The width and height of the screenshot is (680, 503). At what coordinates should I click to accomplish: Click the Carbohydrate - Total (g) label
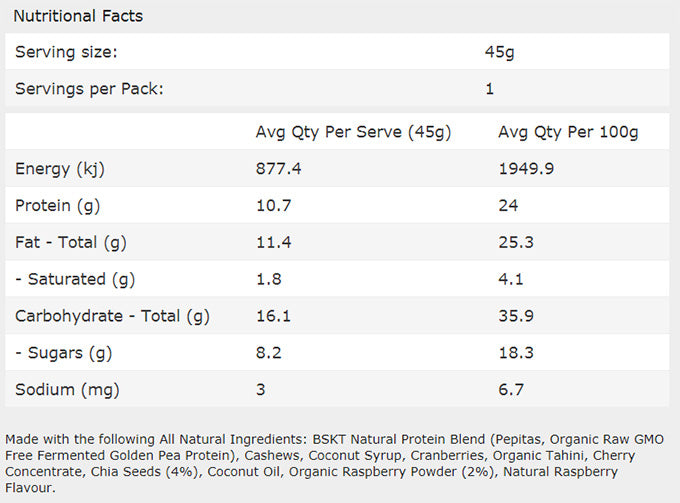click(x=112, y=316)
